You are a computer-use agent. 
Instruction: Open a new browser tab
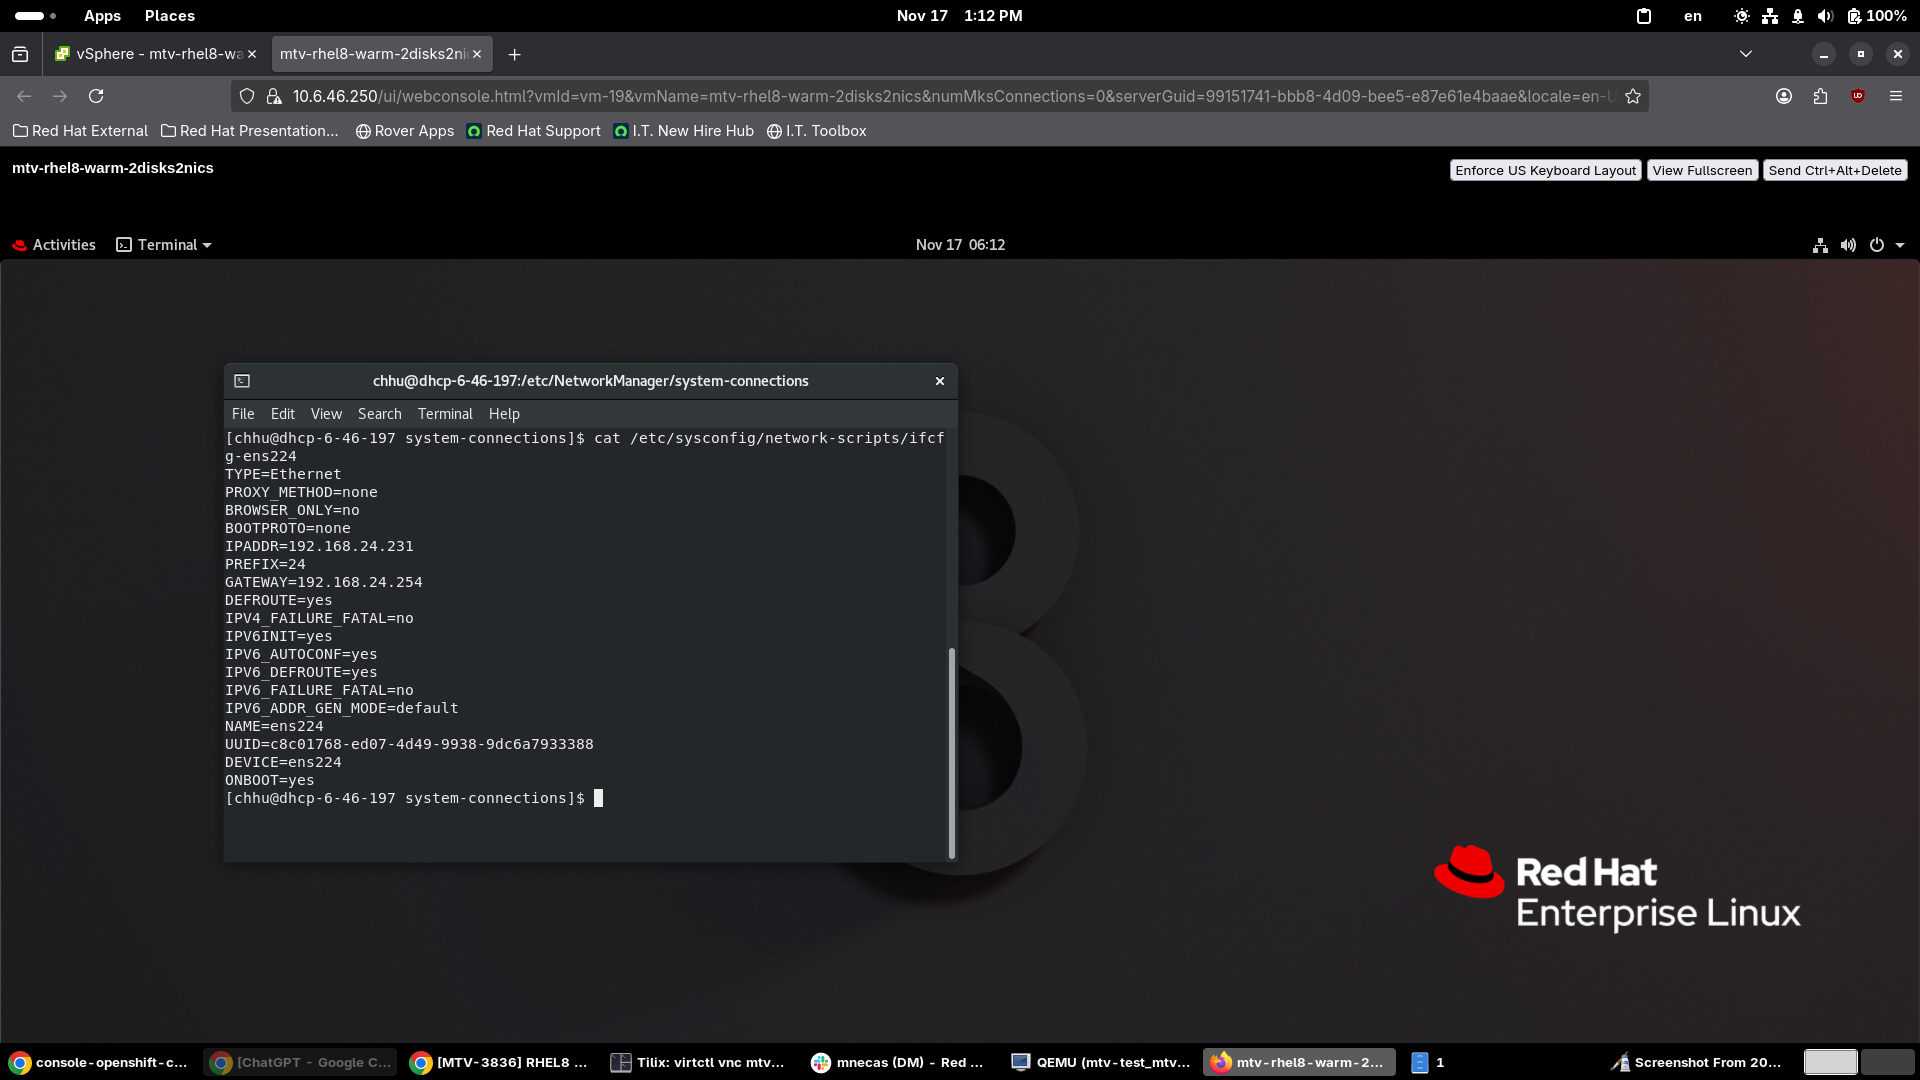tap(514, 54)
